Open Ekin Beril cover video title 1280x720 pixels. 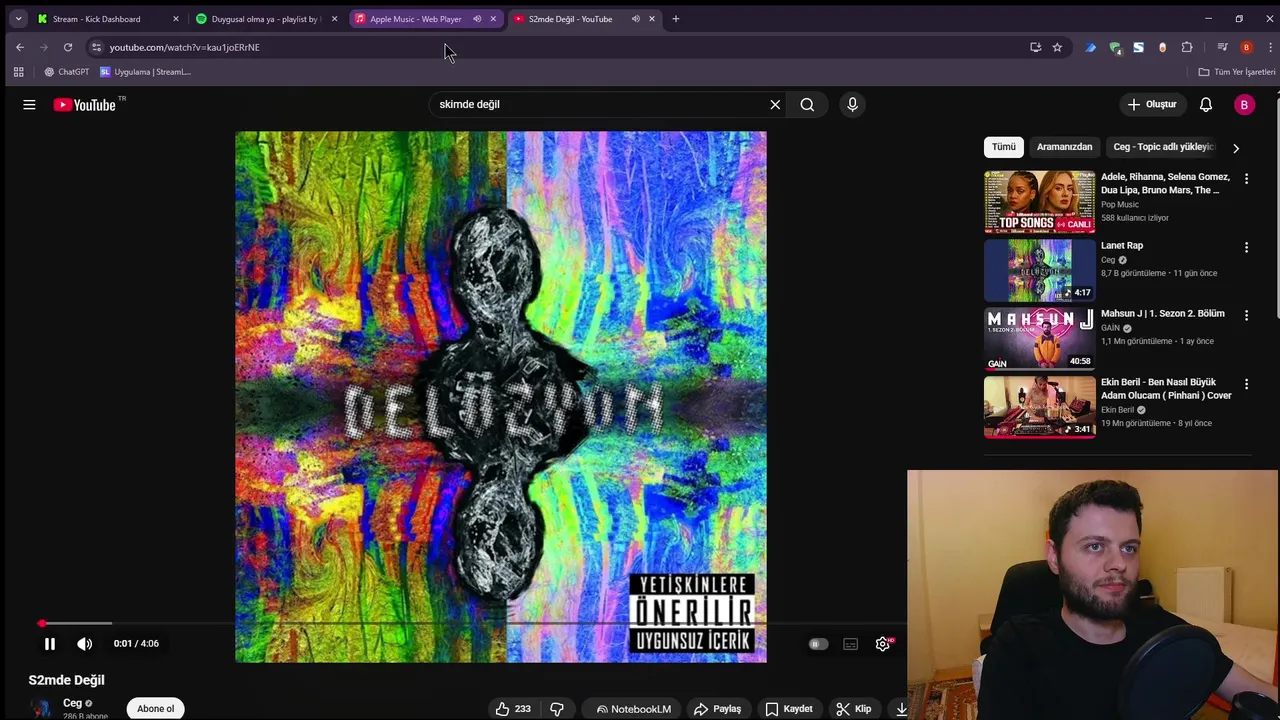pos(1166,389)
